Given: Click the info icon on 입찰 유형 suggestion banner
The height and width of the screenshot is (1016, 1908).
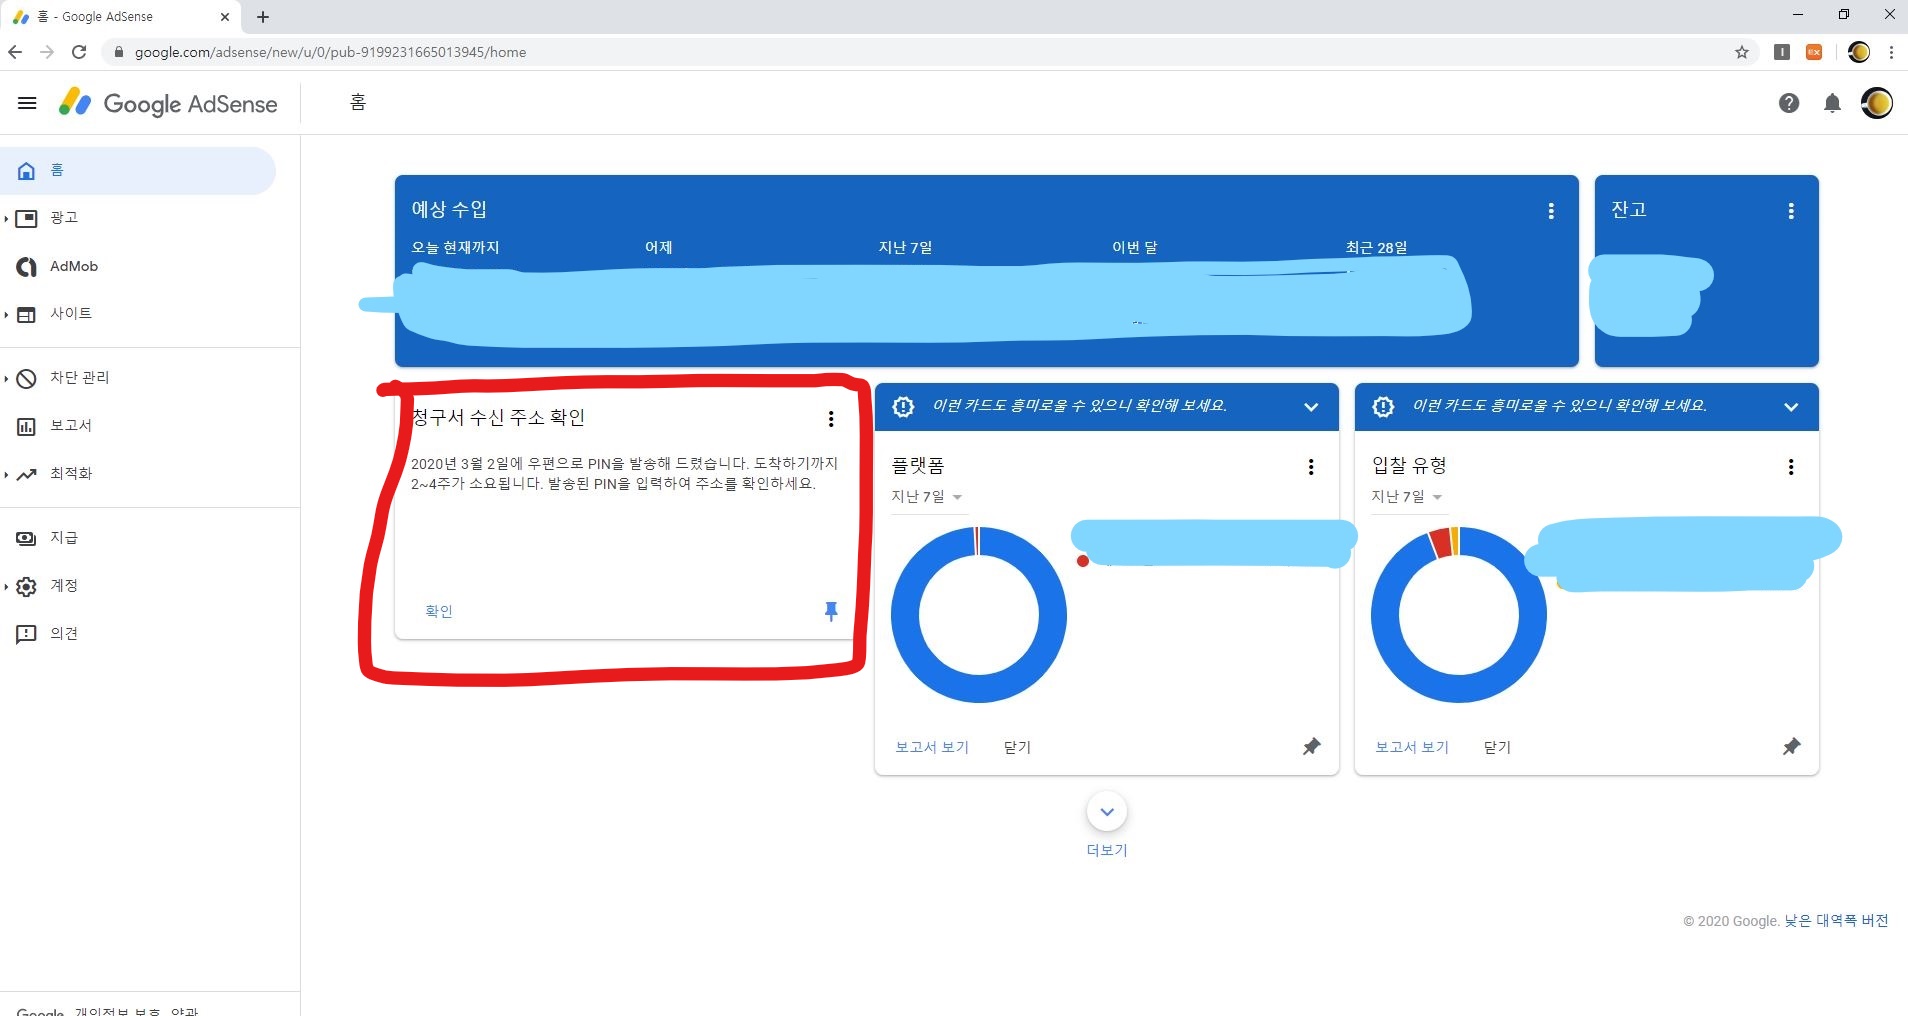Looking at the screenshot, I should click(x=1383, y=406).
